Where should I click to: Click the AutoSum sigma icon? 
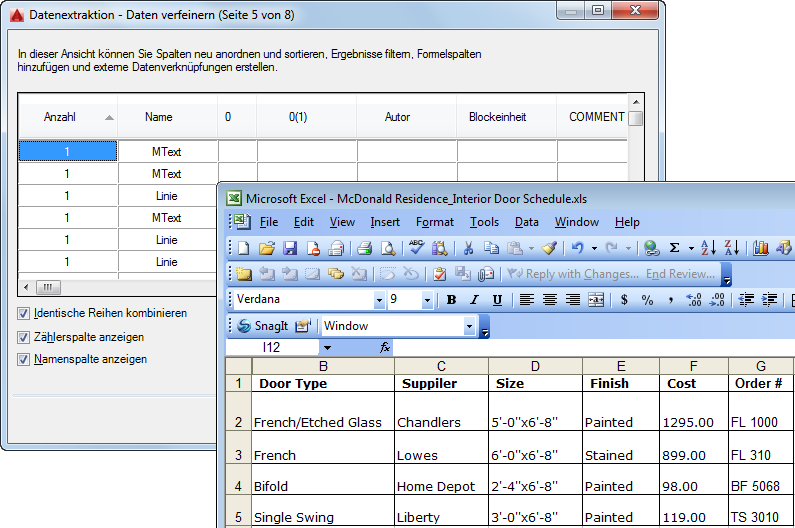click(x=674, y=248)
